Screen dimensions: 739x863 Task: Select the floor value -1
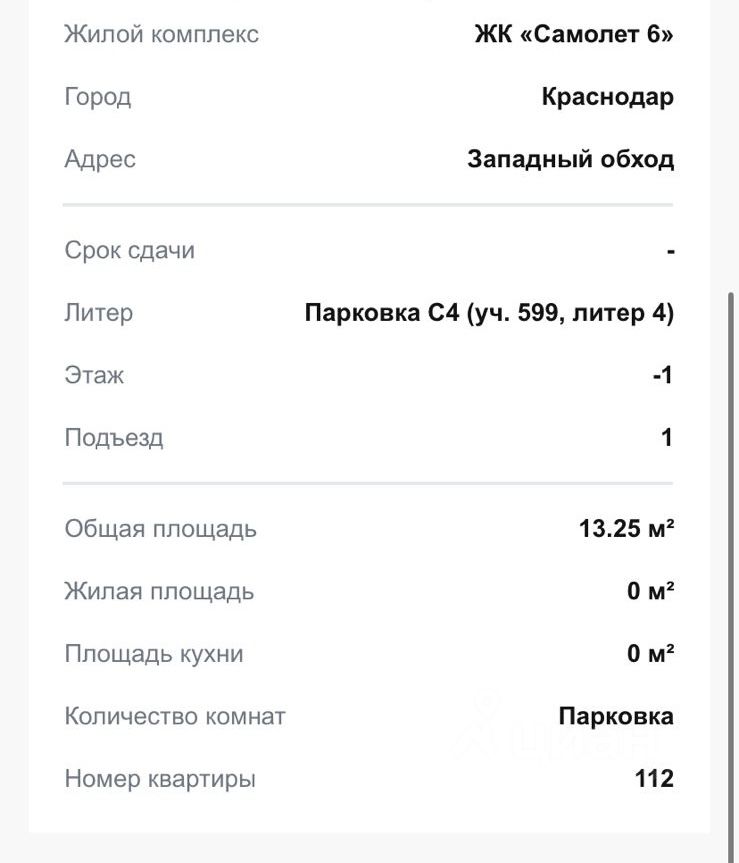tap(662, 375)
